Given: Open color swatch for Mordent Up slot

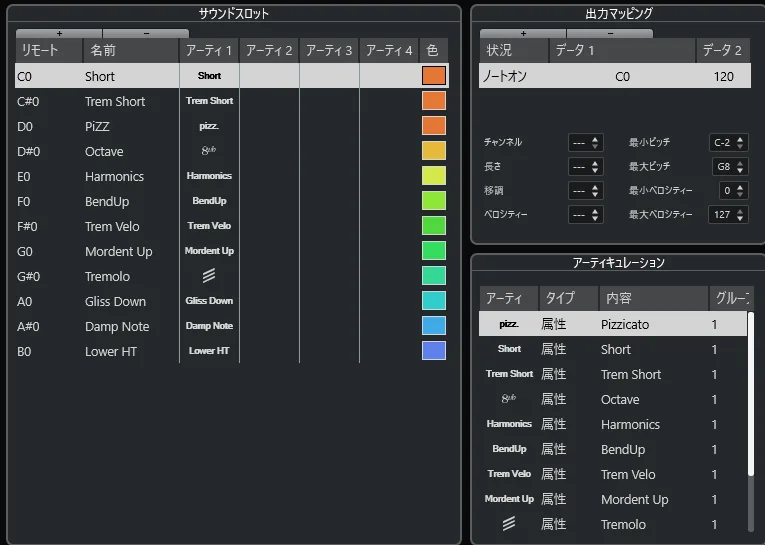Looking at the screenshot, I should point(434,251).
